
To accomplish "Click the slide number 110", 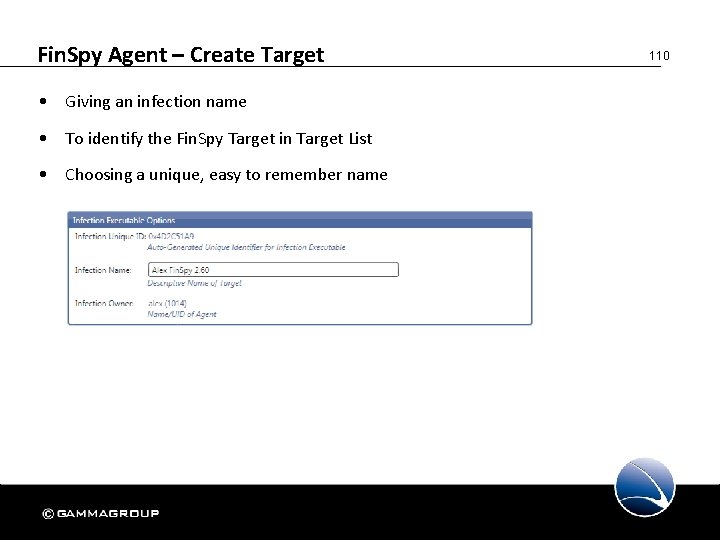I will click(659, 56).
